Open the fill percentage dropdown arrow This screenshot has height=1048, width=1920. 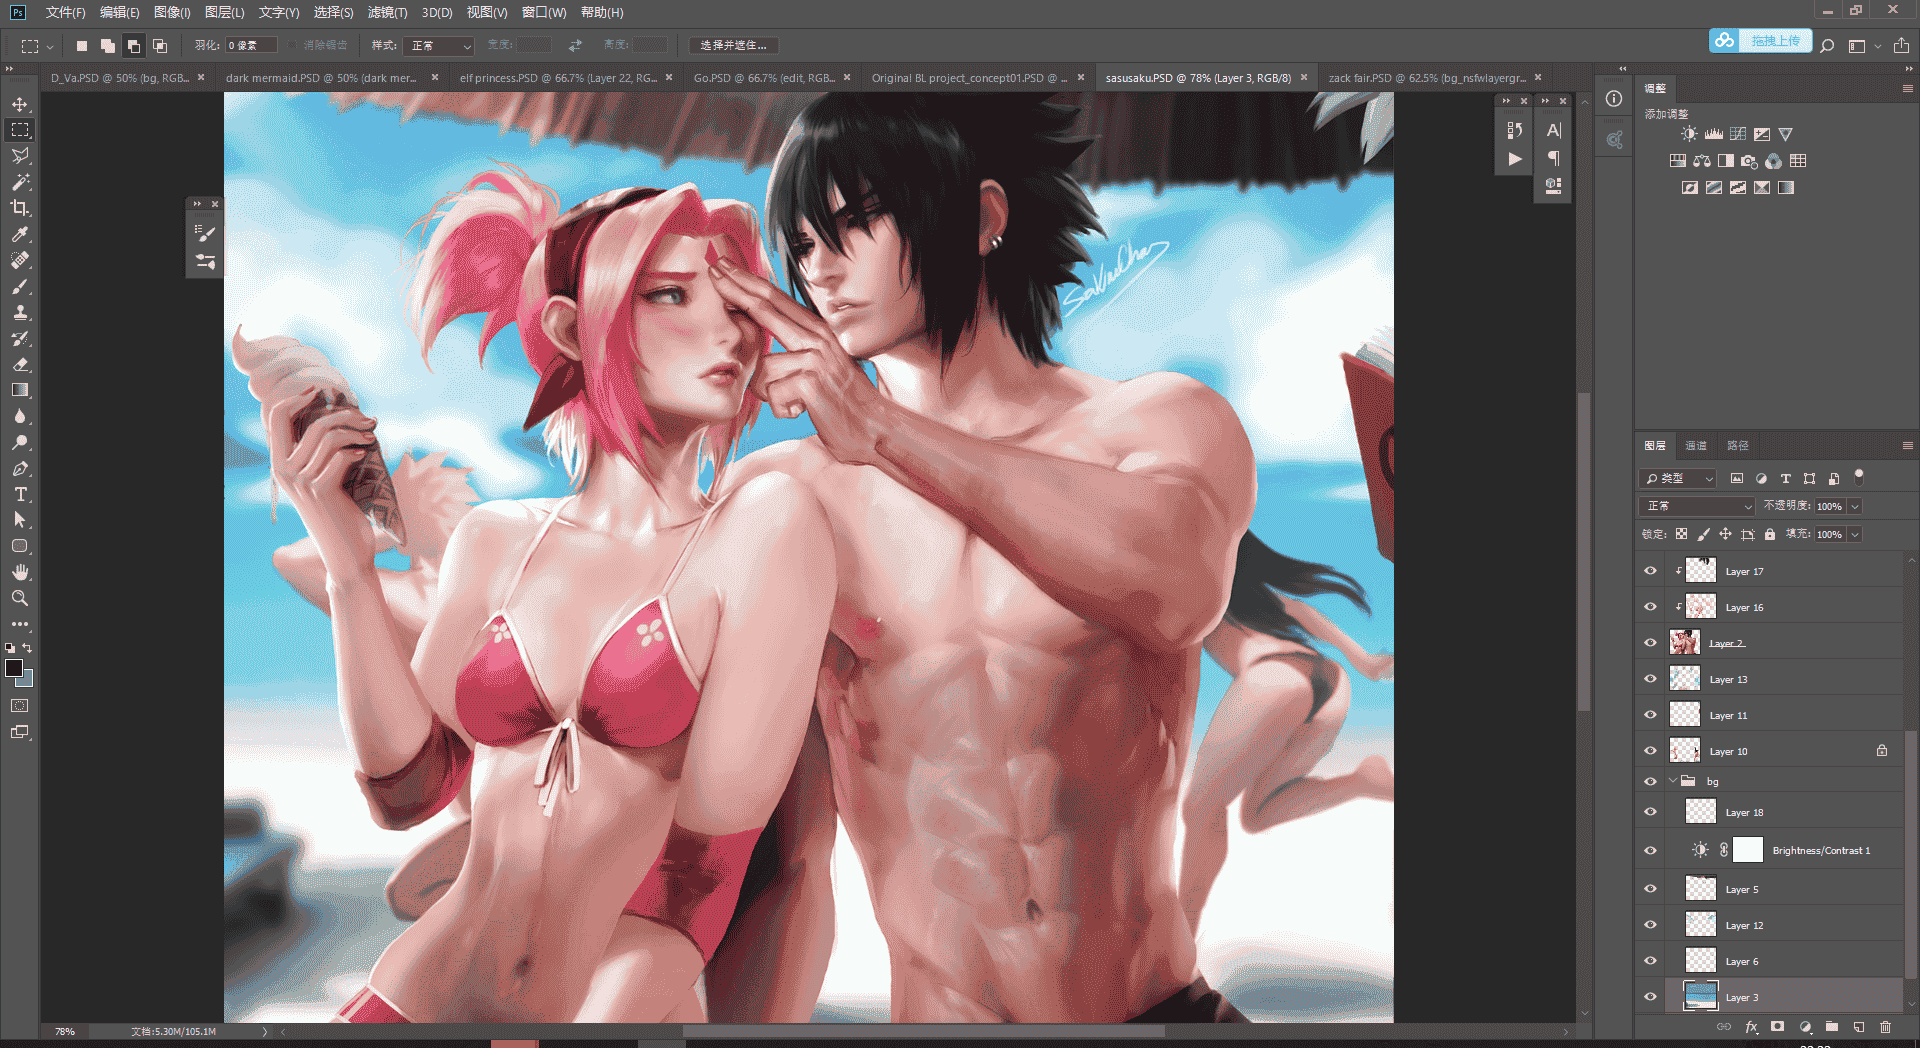coord(1854,534)
